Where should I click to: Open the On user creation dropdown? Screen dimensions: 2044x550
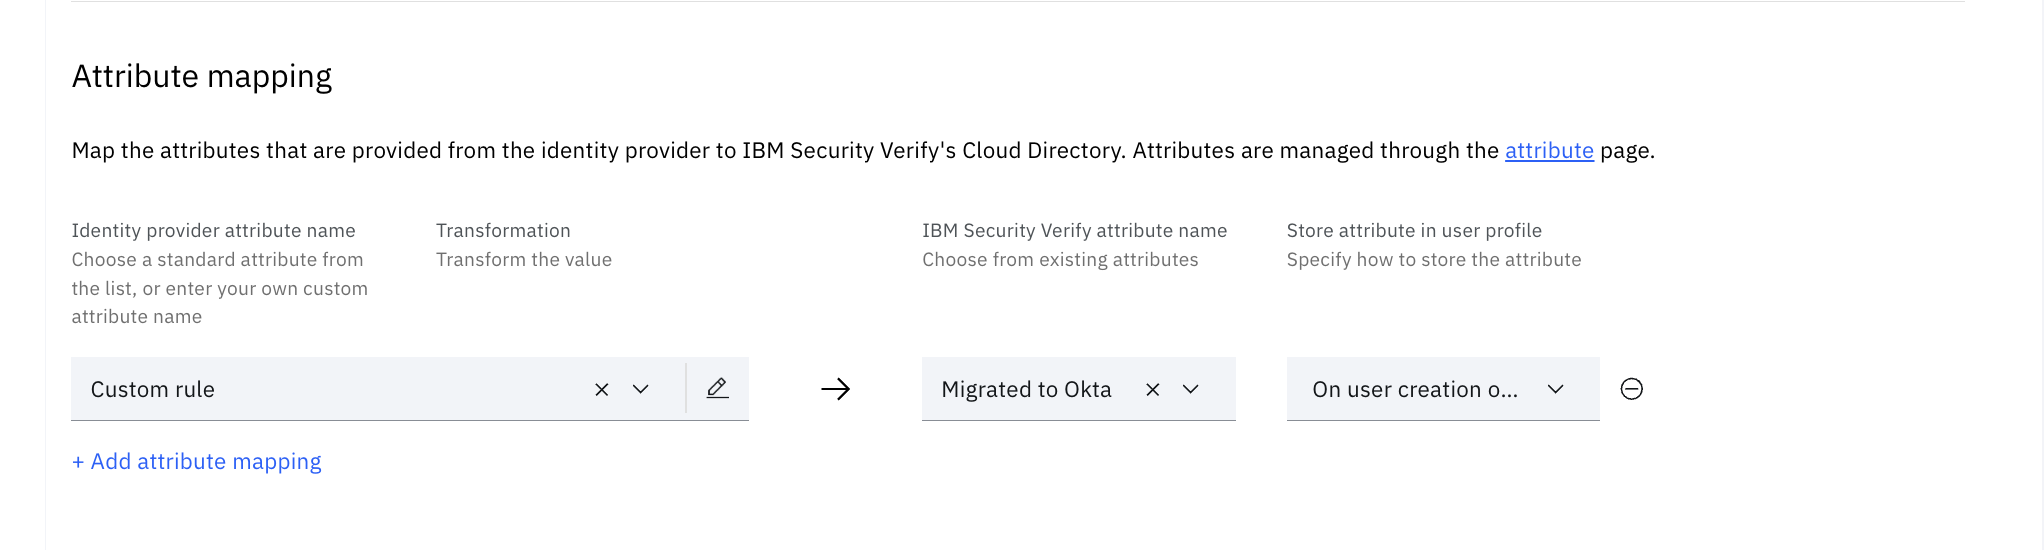tap(1442, 390)
